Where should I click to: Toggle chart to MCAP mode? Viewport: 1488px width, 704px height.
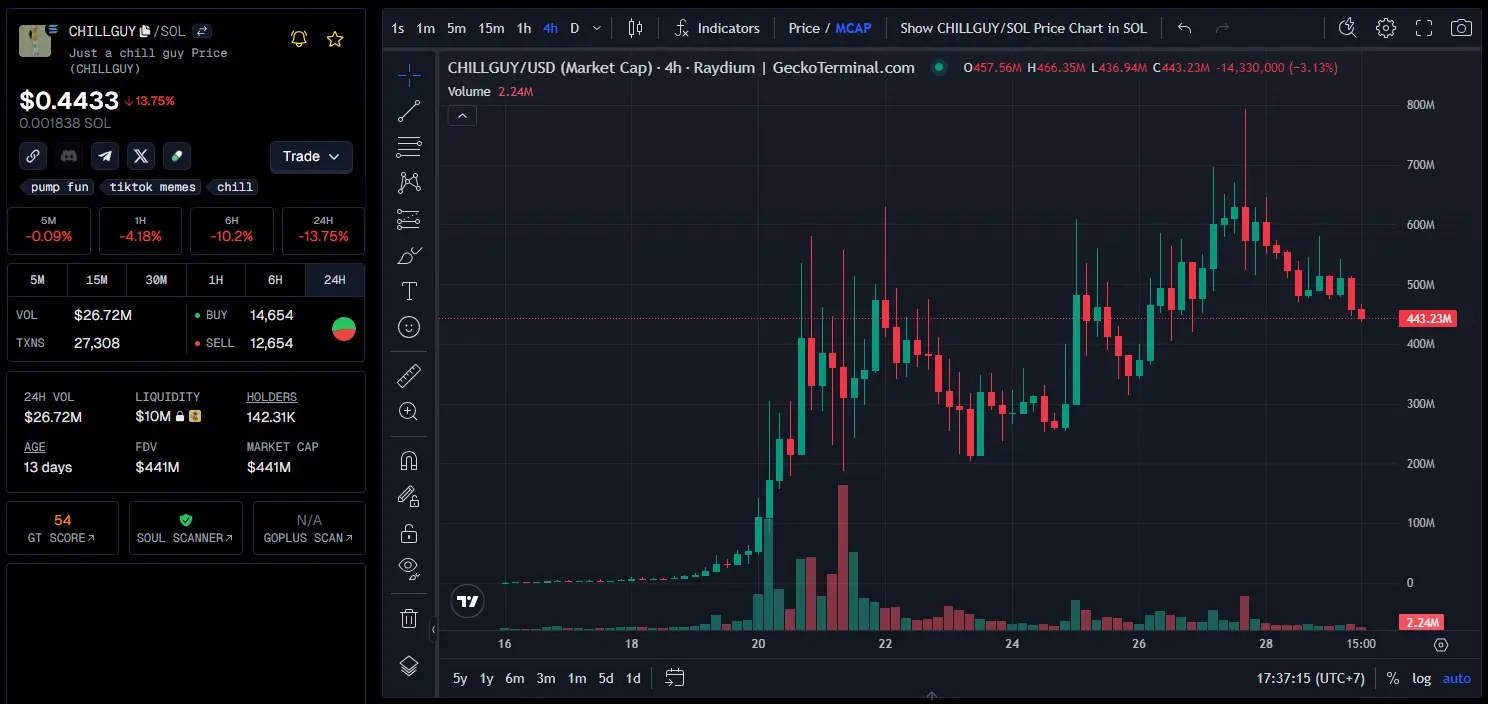pos(853,28)
